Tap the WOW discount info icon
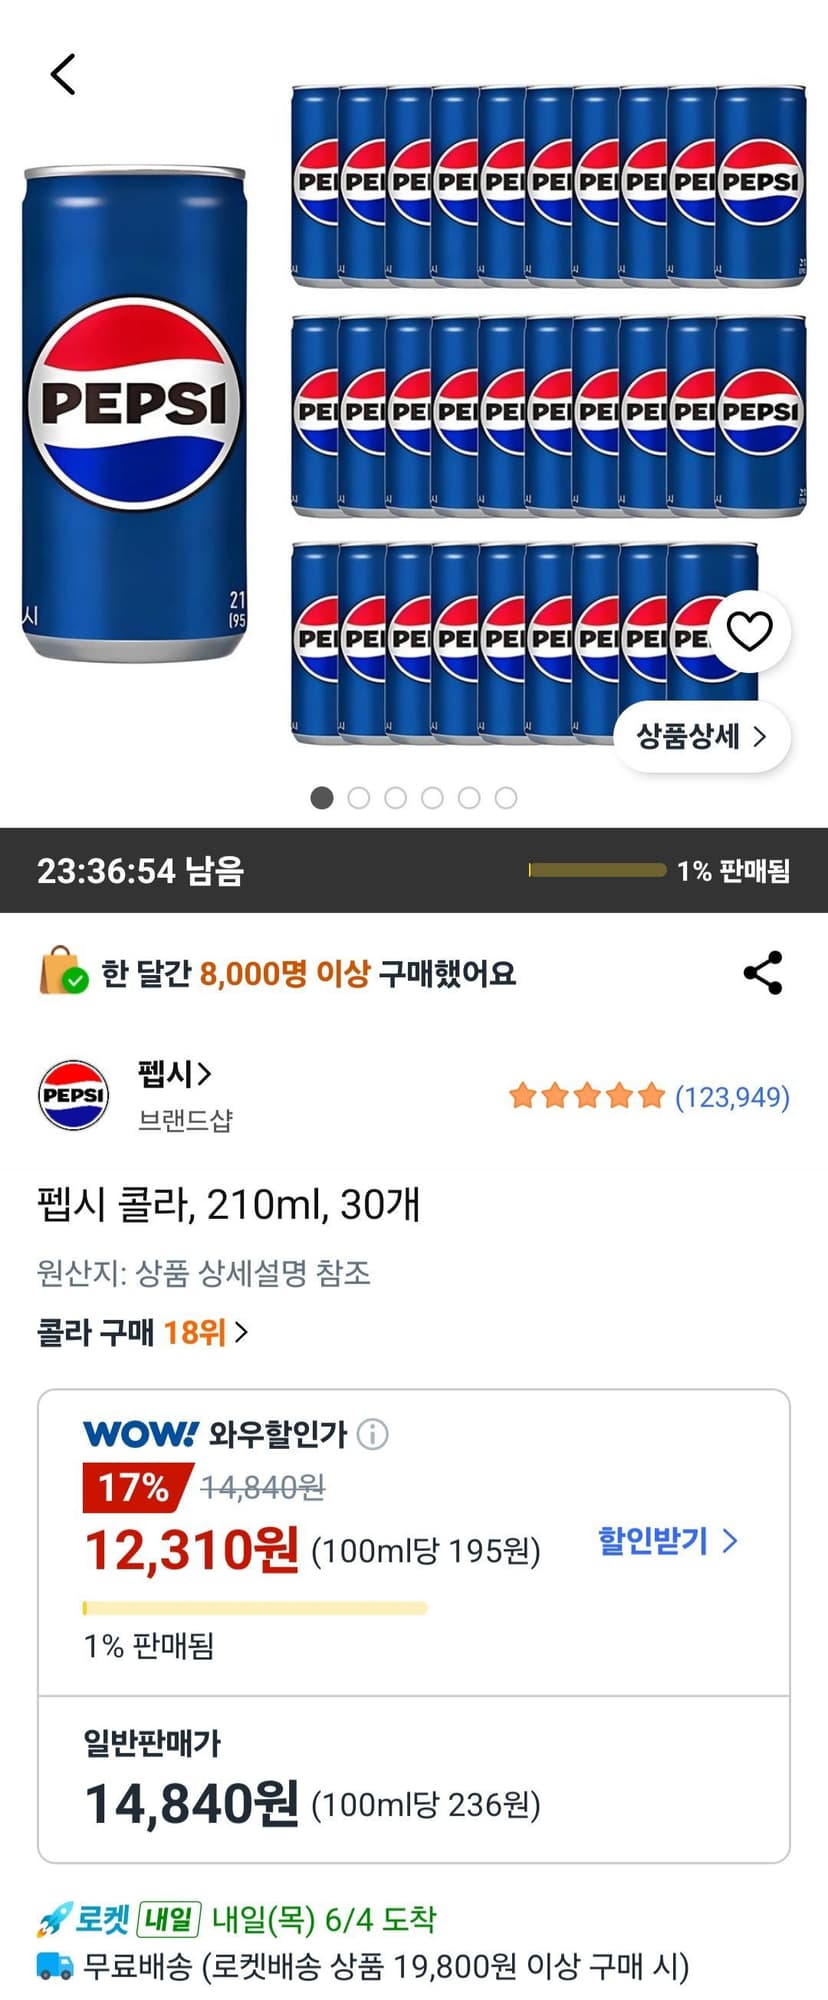The width and height of the screenshot is (828, 2000). tap(372, 1434)
